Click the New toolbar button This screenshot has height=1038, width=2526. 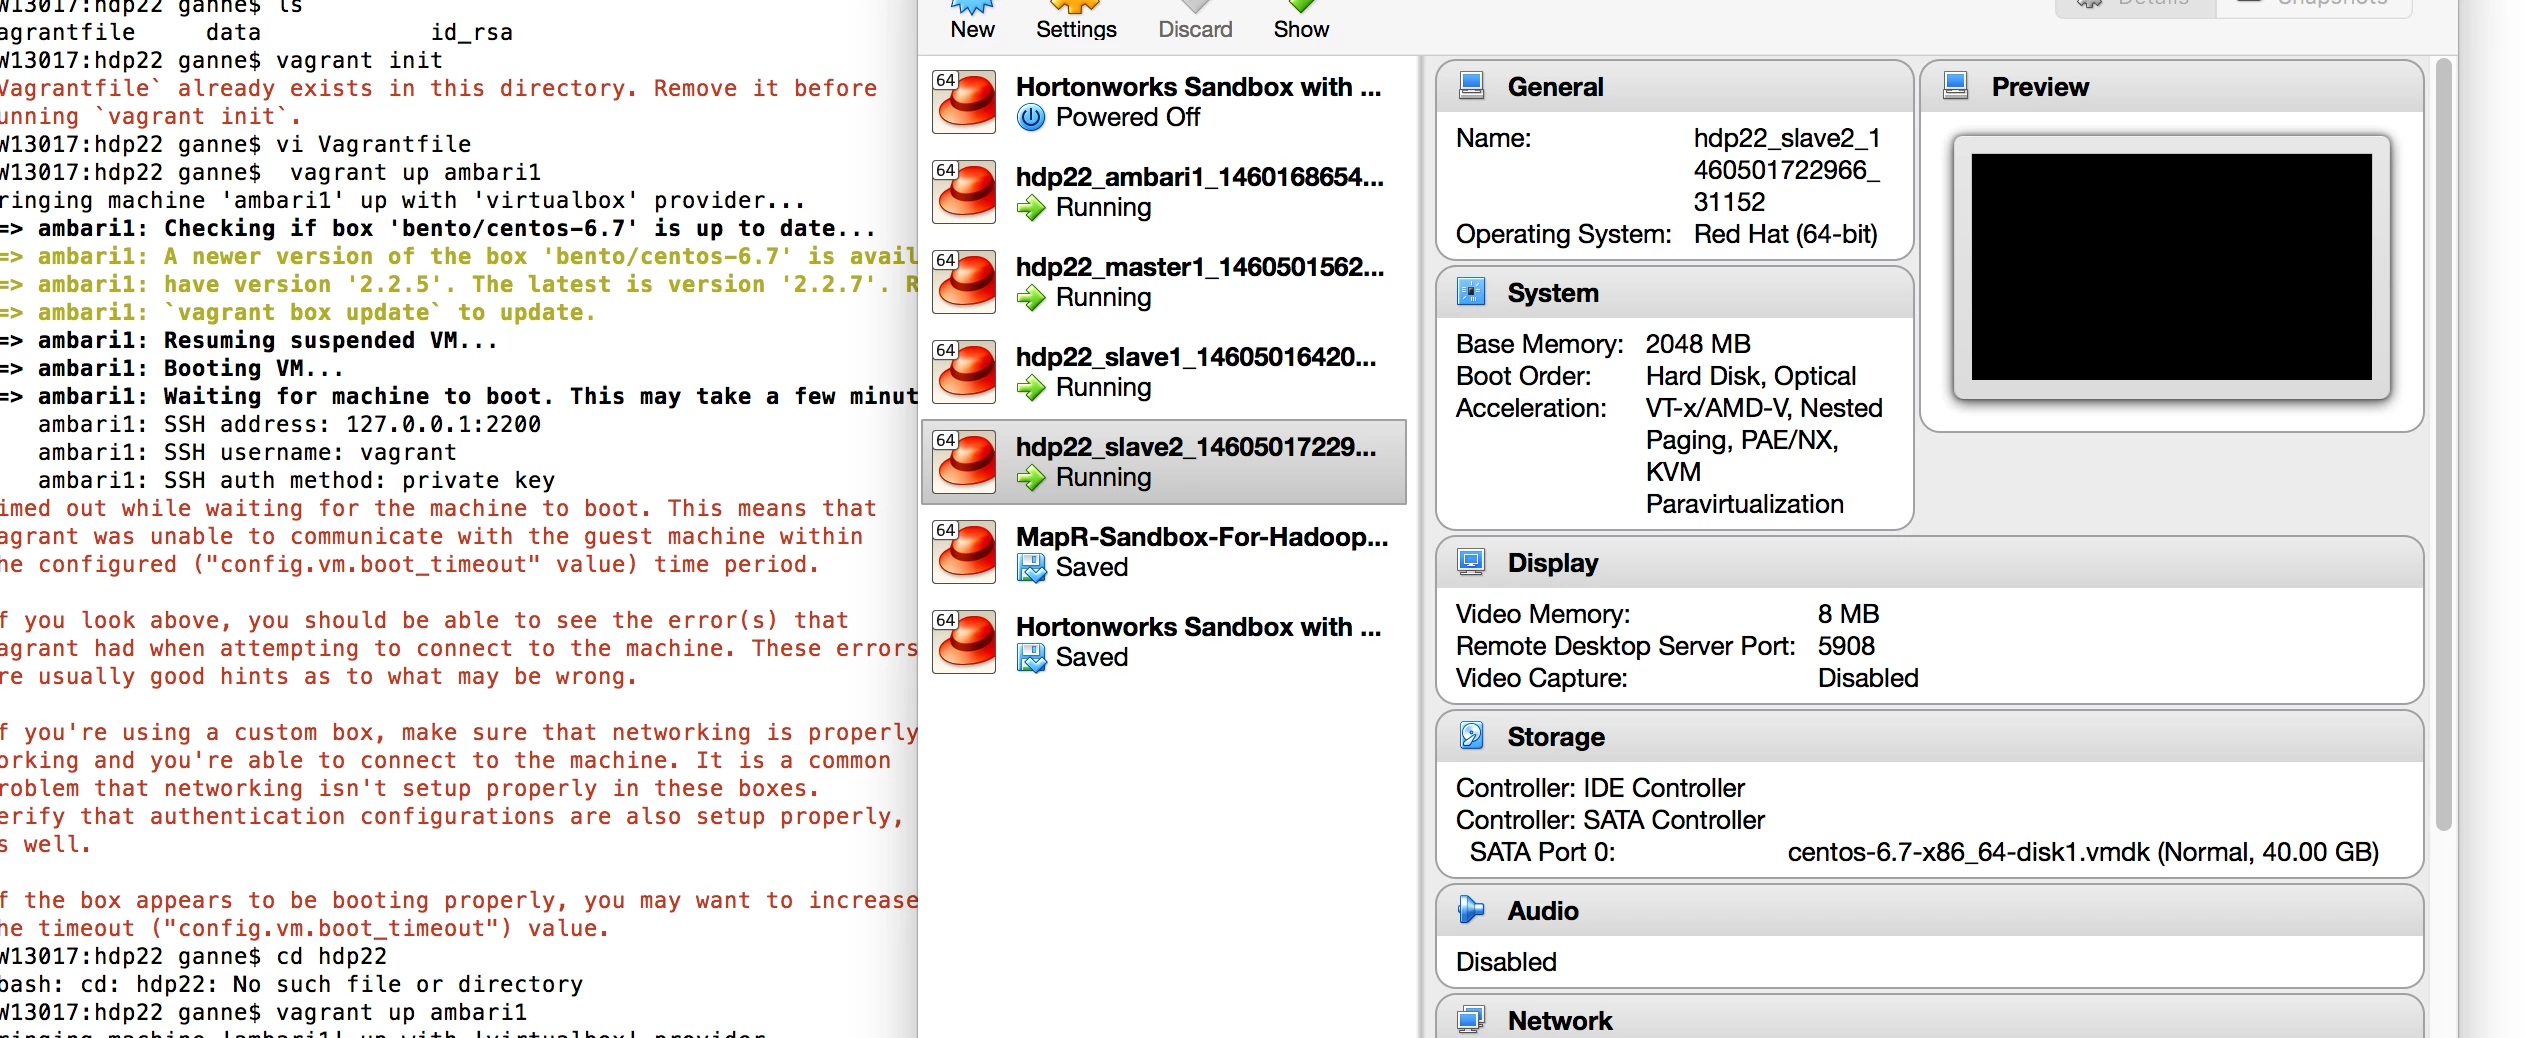[972, 20]
